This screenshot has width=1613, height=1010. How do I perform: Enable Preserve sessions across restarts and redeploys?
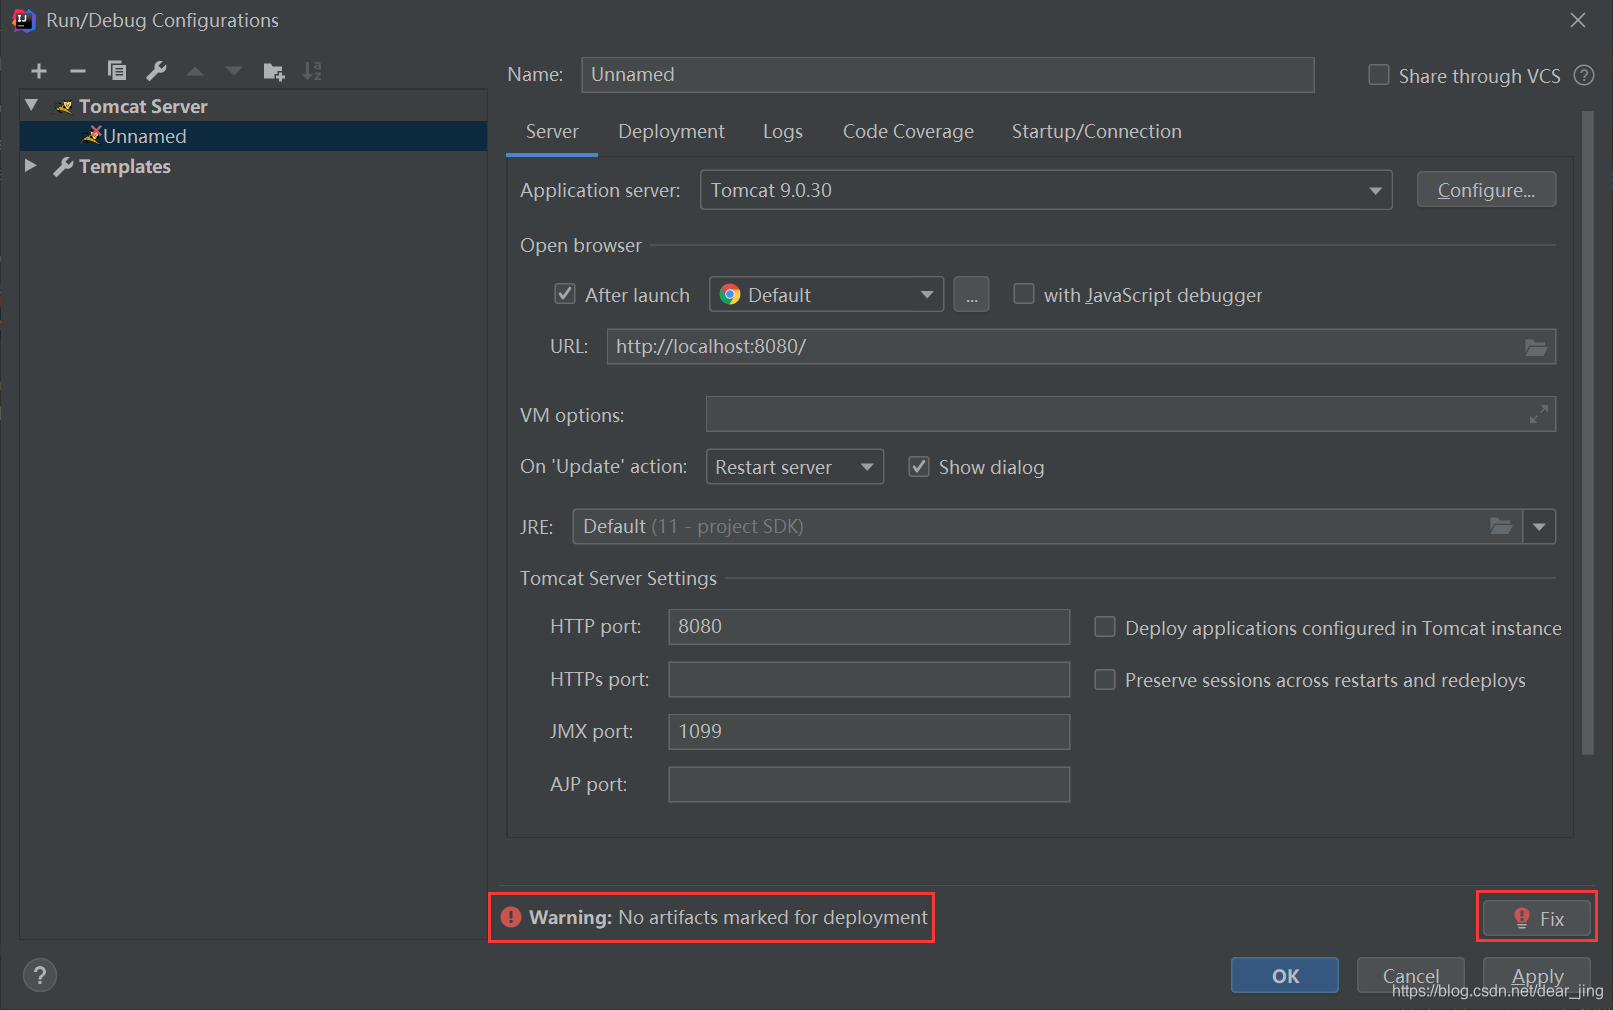1105,680
